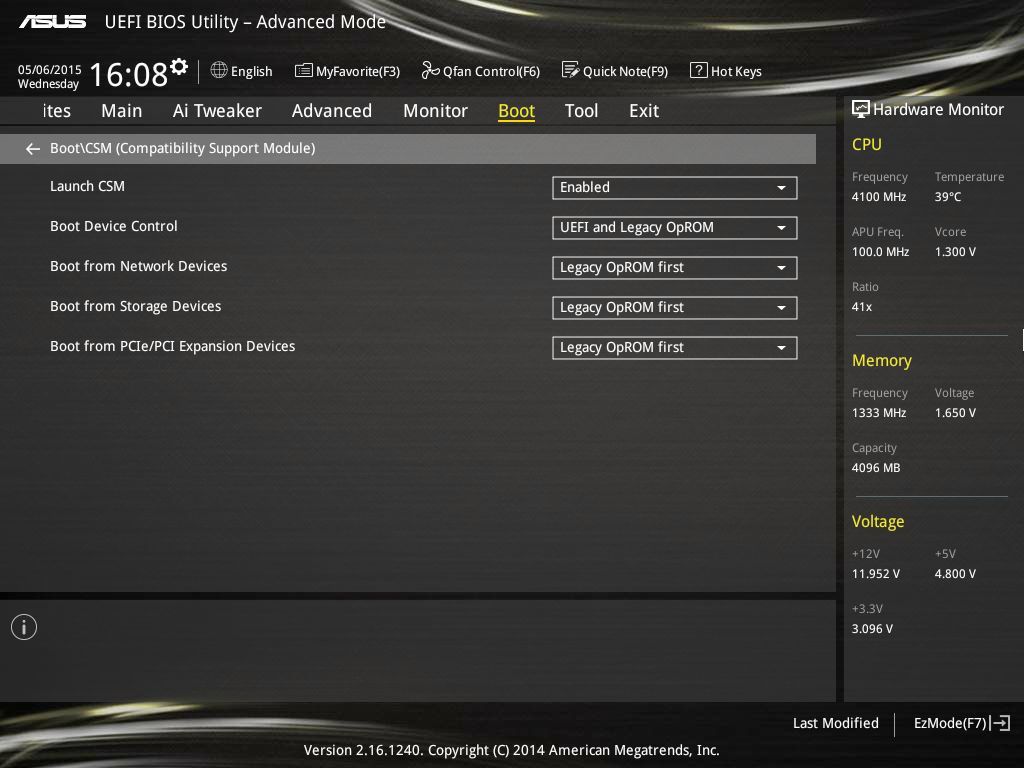The height and width of the screenshot is (768, 1024).
Task: Click the Boot Device Control label
Action: coord(114,226)
